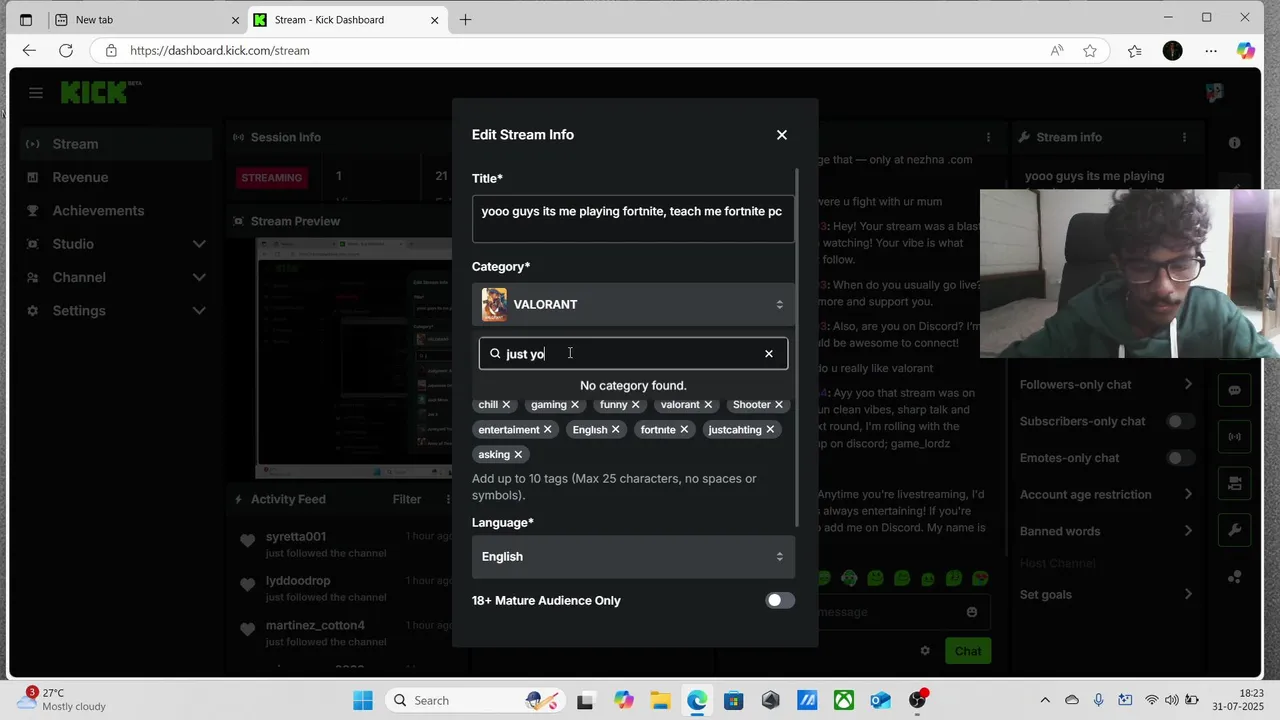1280x720 pixels.
Task: Expand Channel in the sidebar
Action: (x=199, y=277)
